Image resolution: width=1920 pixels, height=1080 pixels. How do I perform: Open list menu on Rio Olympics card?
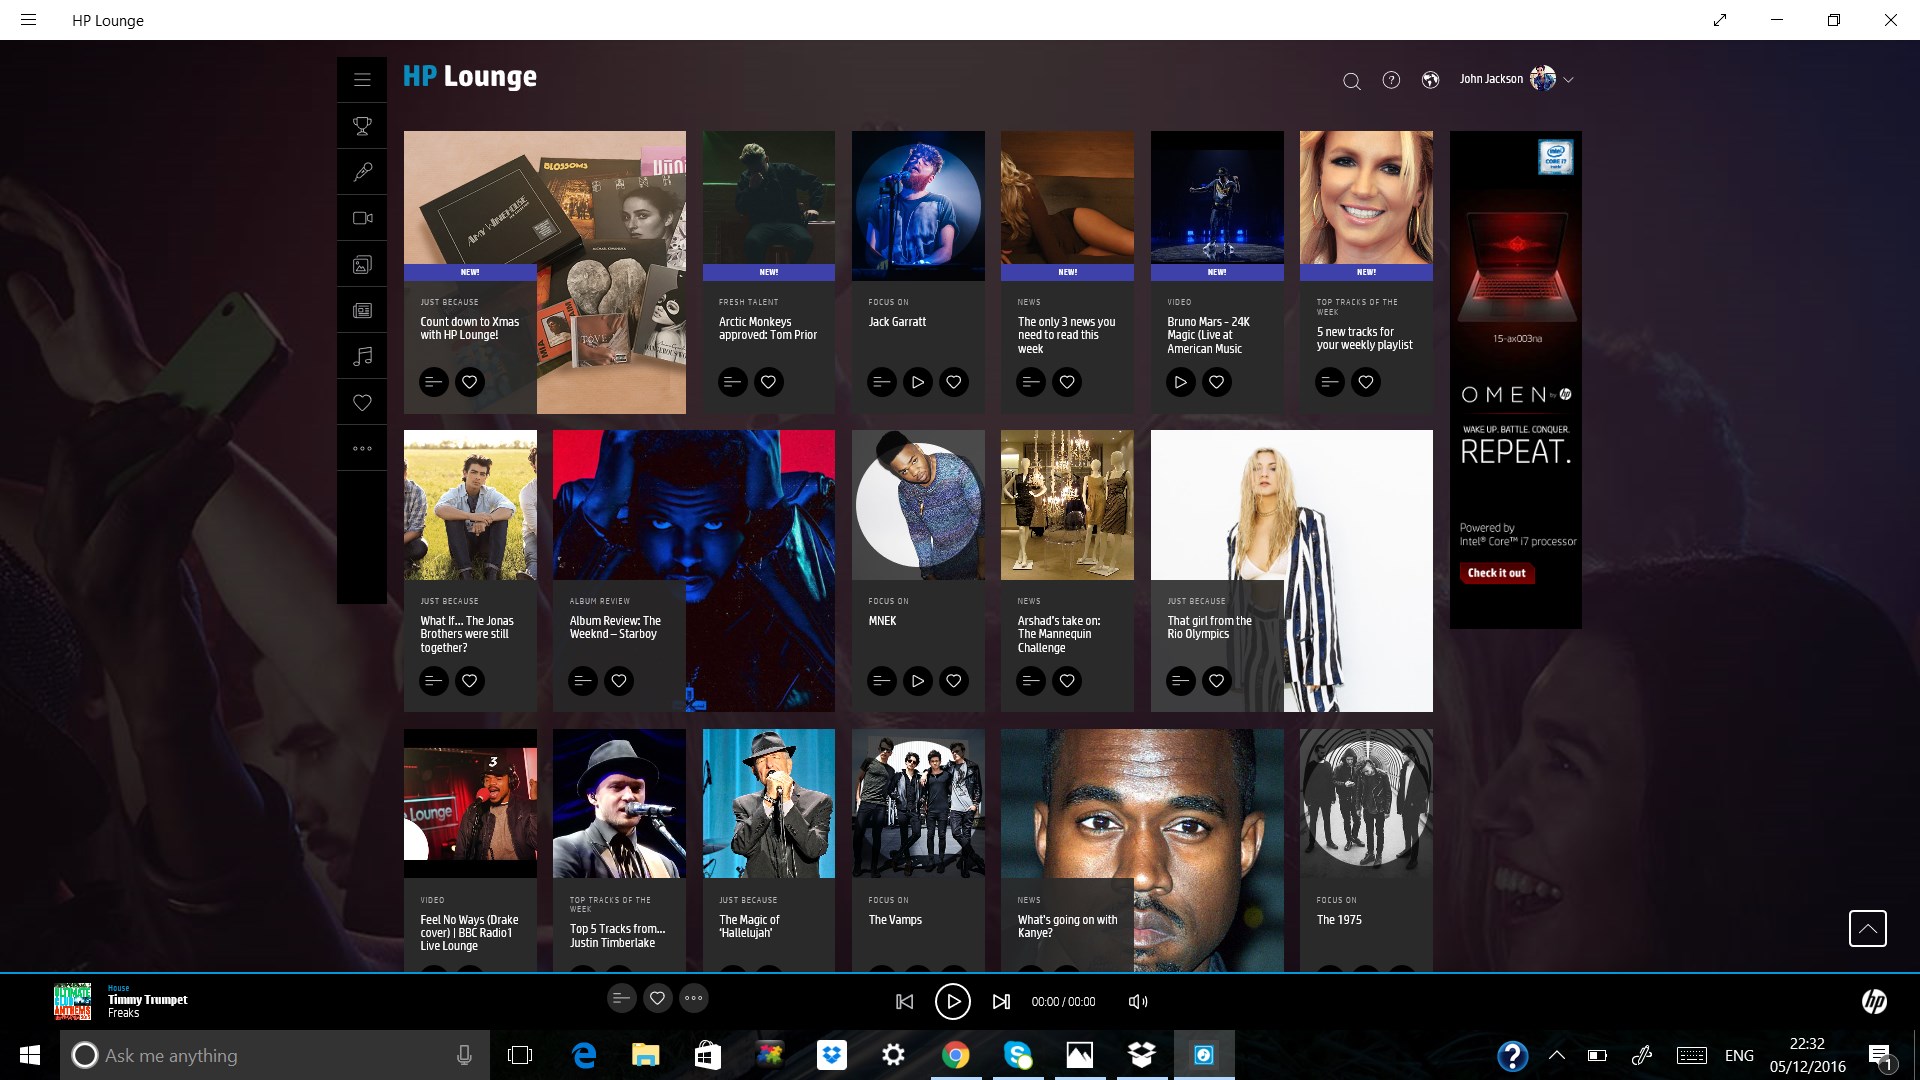[1180, 681]
